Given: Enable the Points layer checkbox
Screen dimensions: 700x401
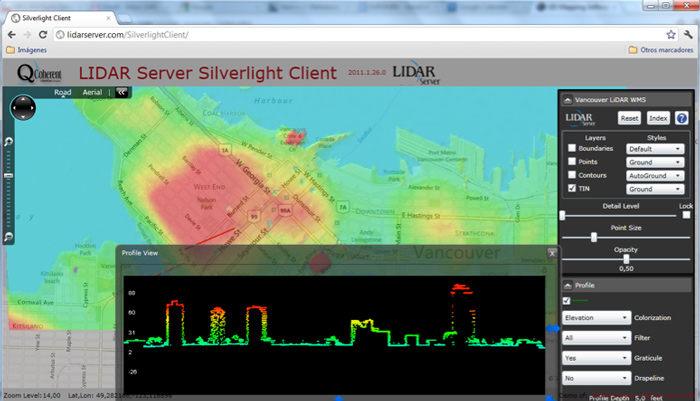Looking at the screenshot, I should coord(572,161).
